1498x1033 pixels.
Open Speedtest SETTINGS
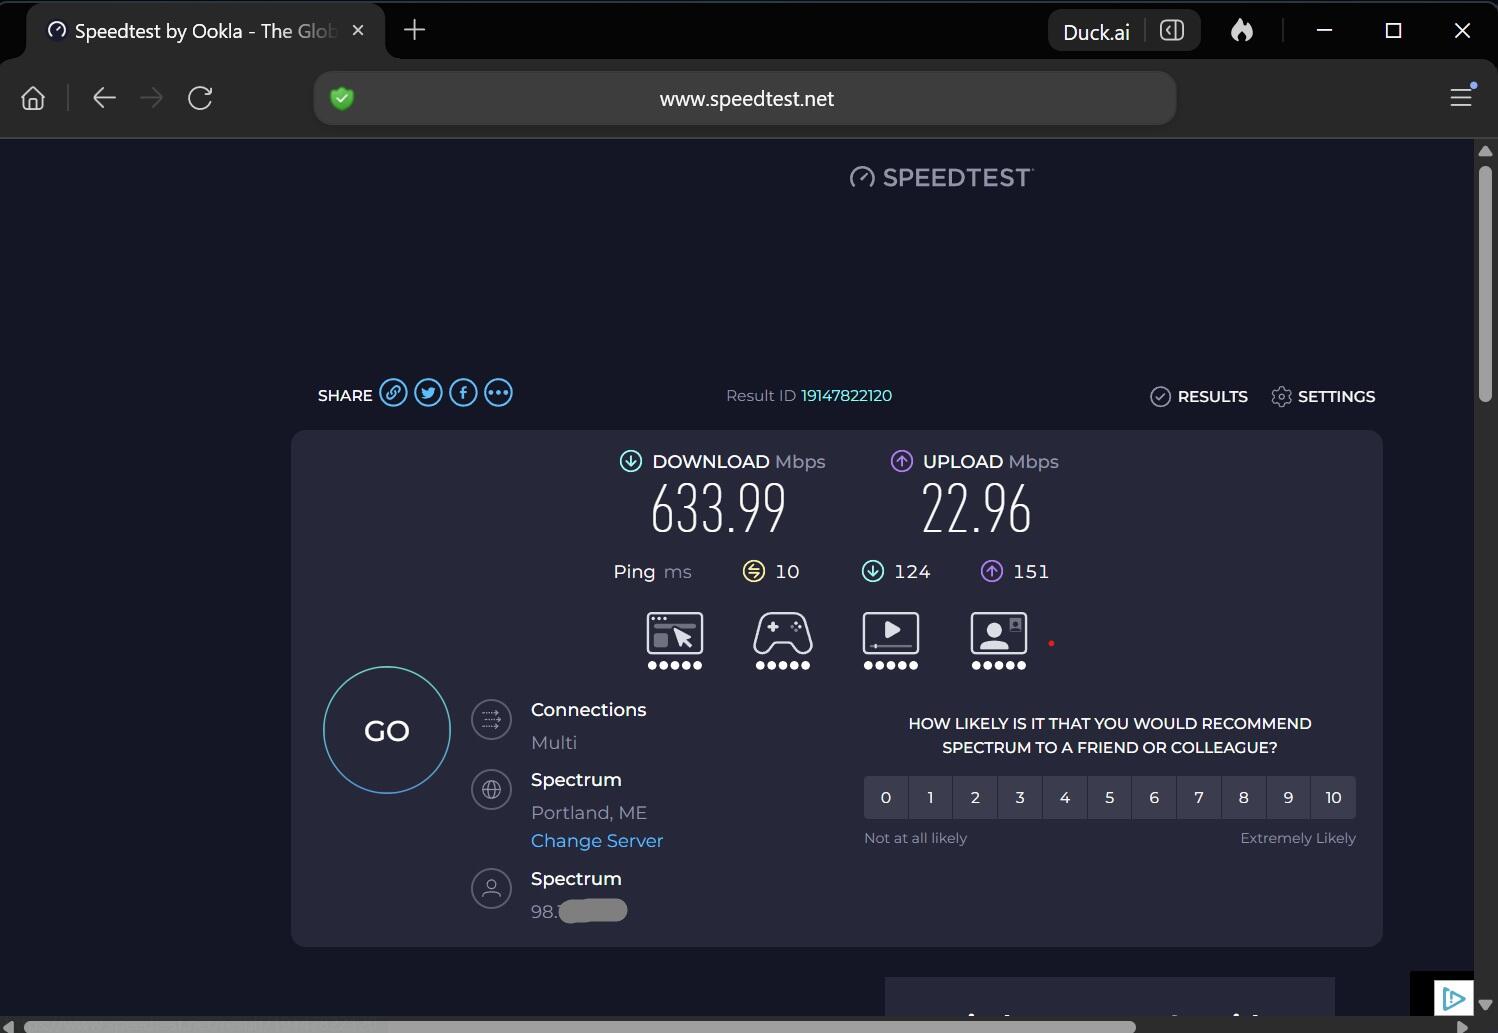coord(1323,397)
